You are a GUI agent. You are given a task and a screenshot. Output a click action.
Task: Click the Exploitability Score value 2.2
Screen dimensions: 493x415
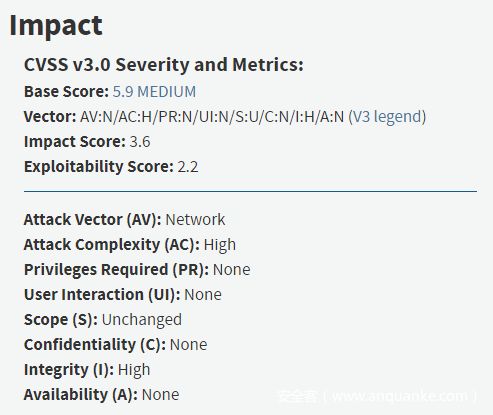tap(188, 167)
